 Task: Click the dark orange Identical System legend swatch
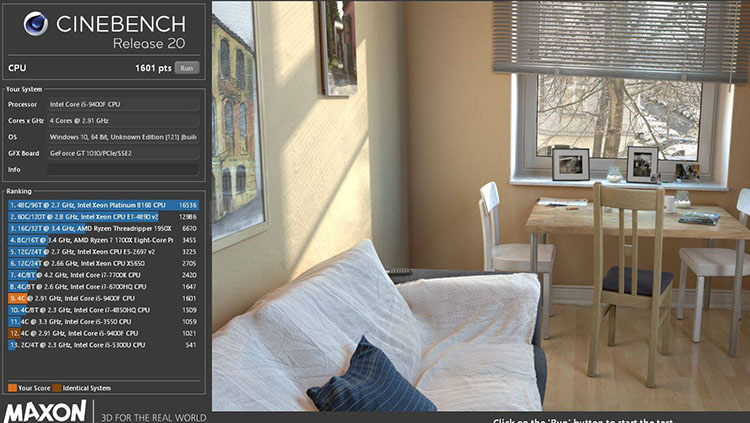[57, 388]
